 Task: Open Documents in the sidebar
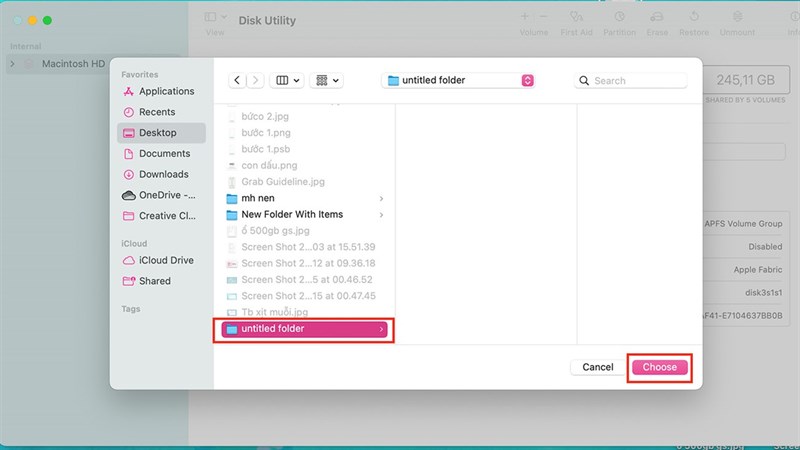161,154
